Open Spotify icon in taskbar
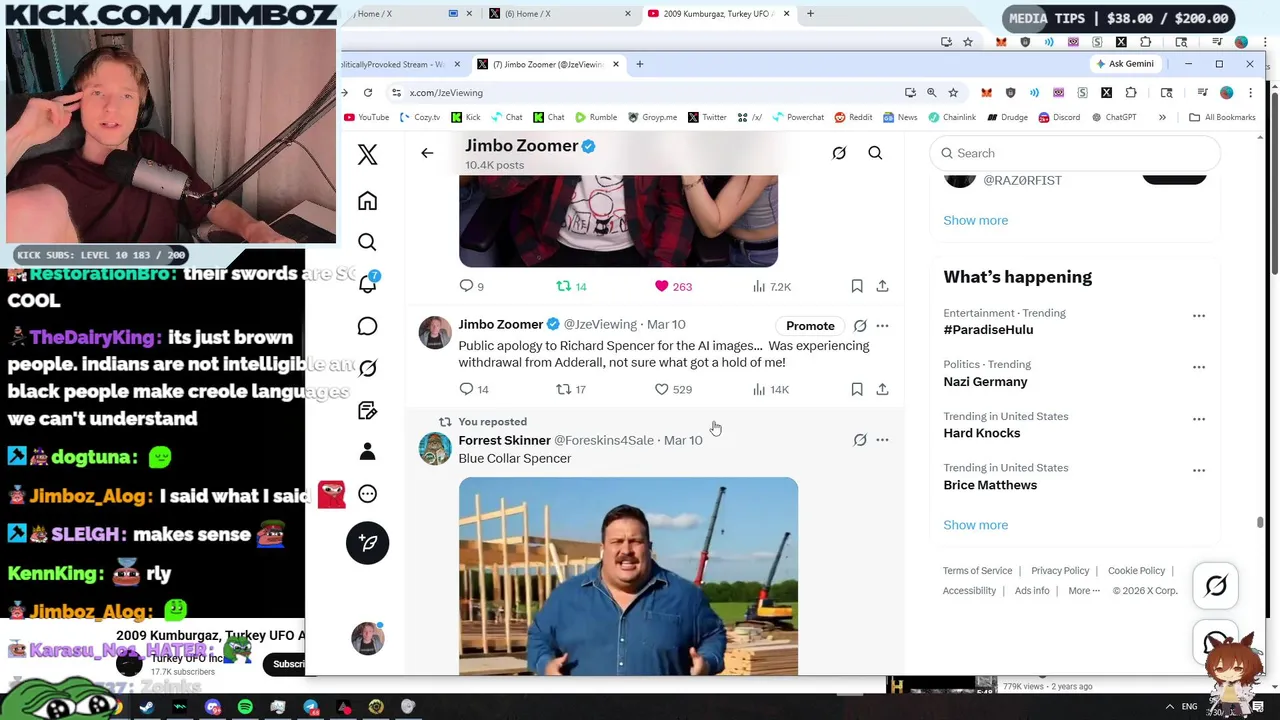1280x720 pixels. coord(245,708)
